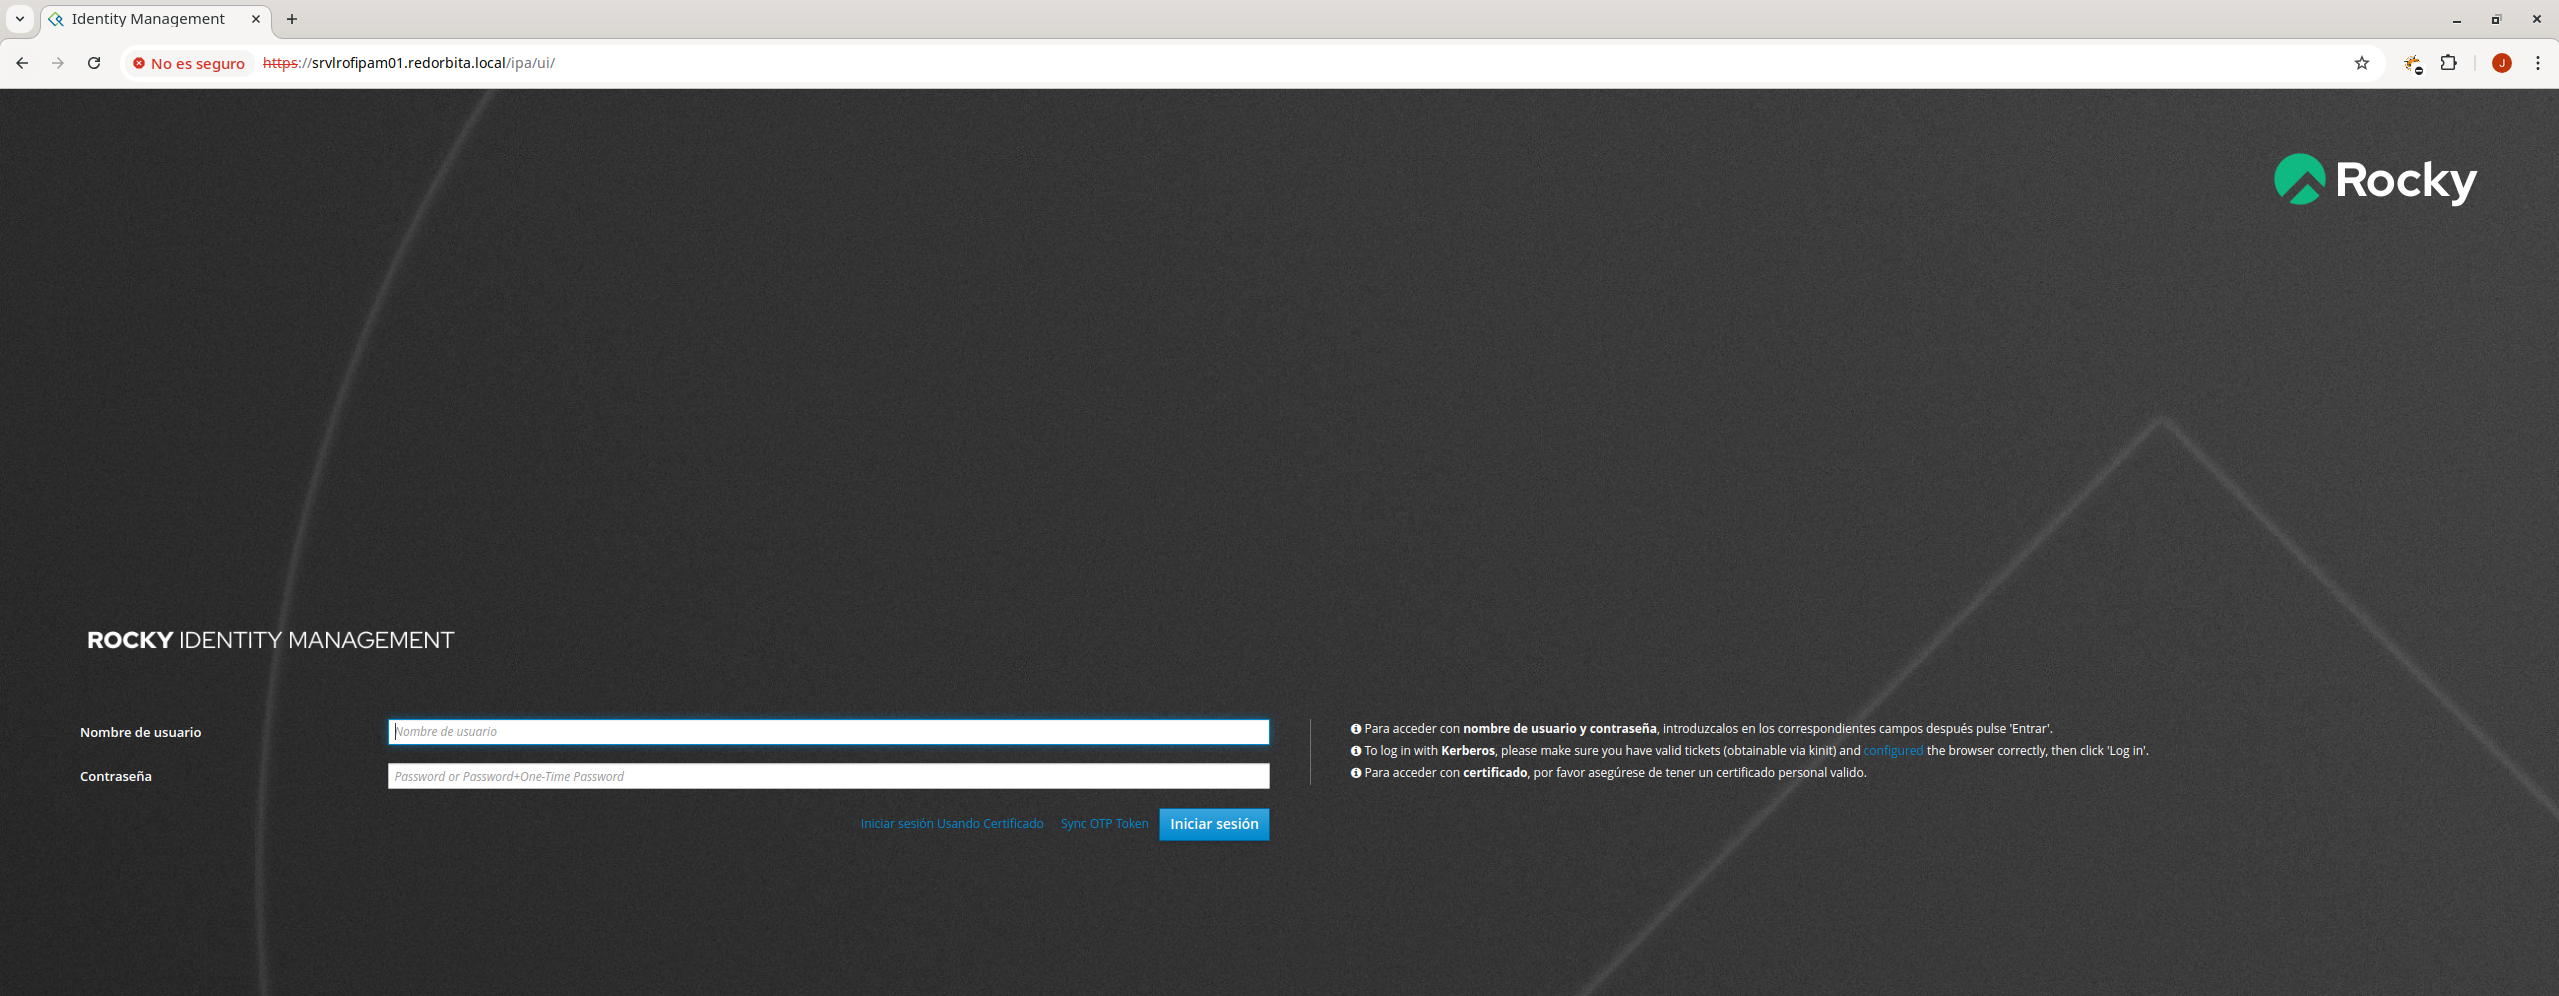
Task: Expand the tab search chevron
Action: [19, 19]
